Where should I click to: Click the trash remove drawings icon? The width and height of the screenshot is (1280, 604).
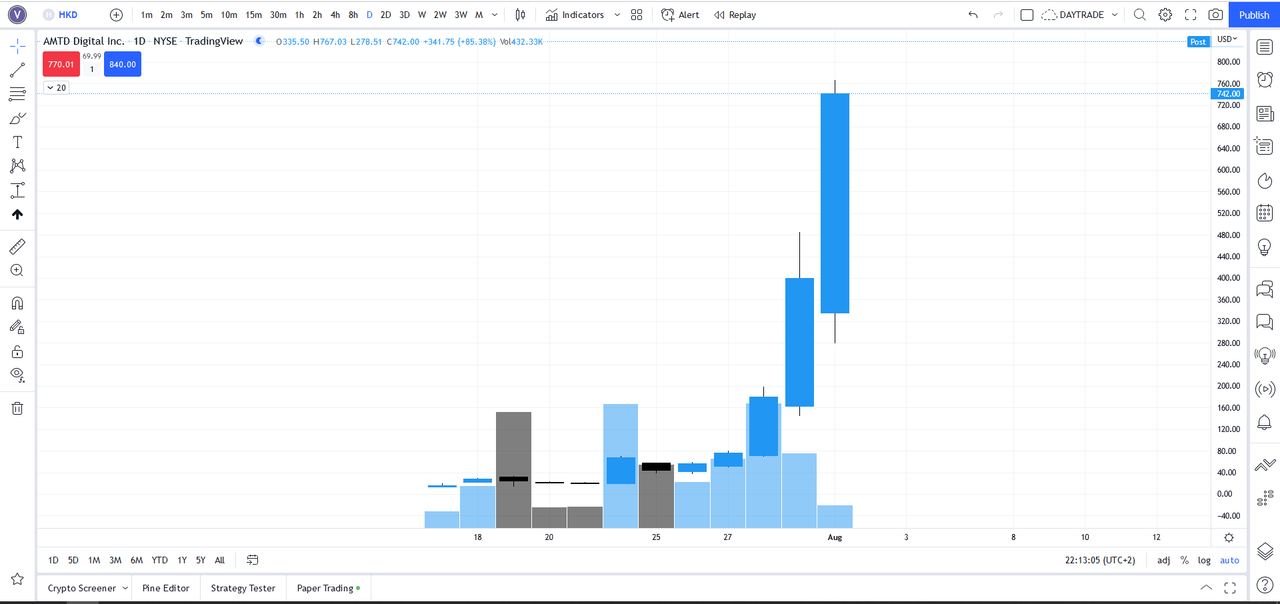tap(17, 408)
